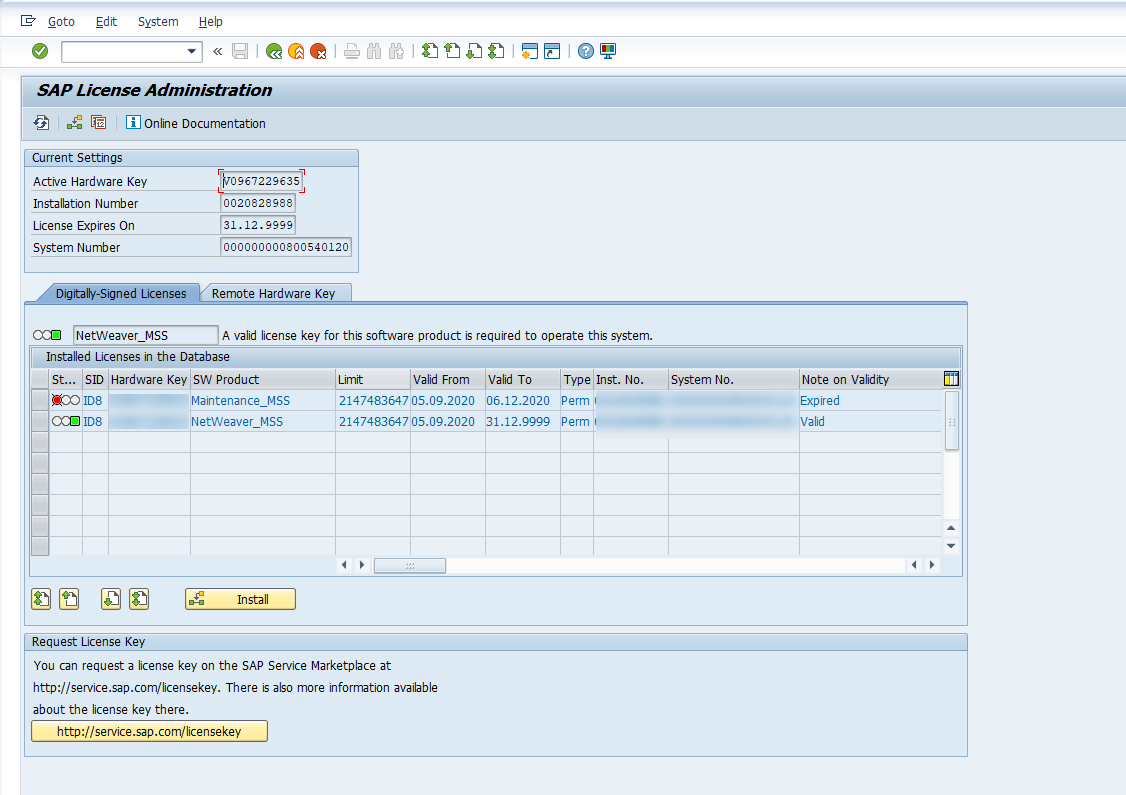Click the red Cancel icon
Image resolution: width=1126 pixels, height=795 pixels.
pos(318,51)
